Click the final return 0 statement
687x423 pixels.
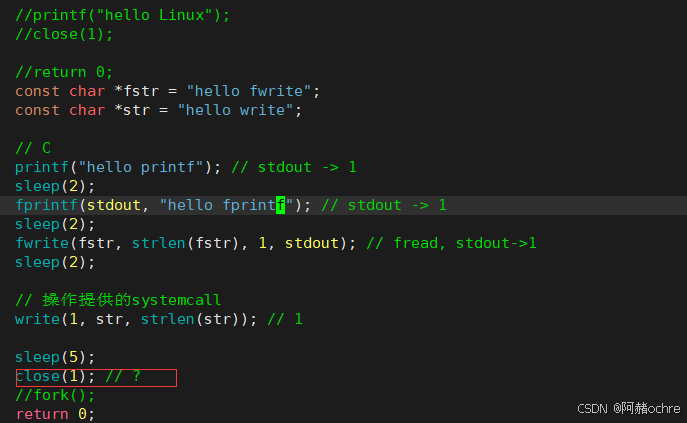point(55,414)
